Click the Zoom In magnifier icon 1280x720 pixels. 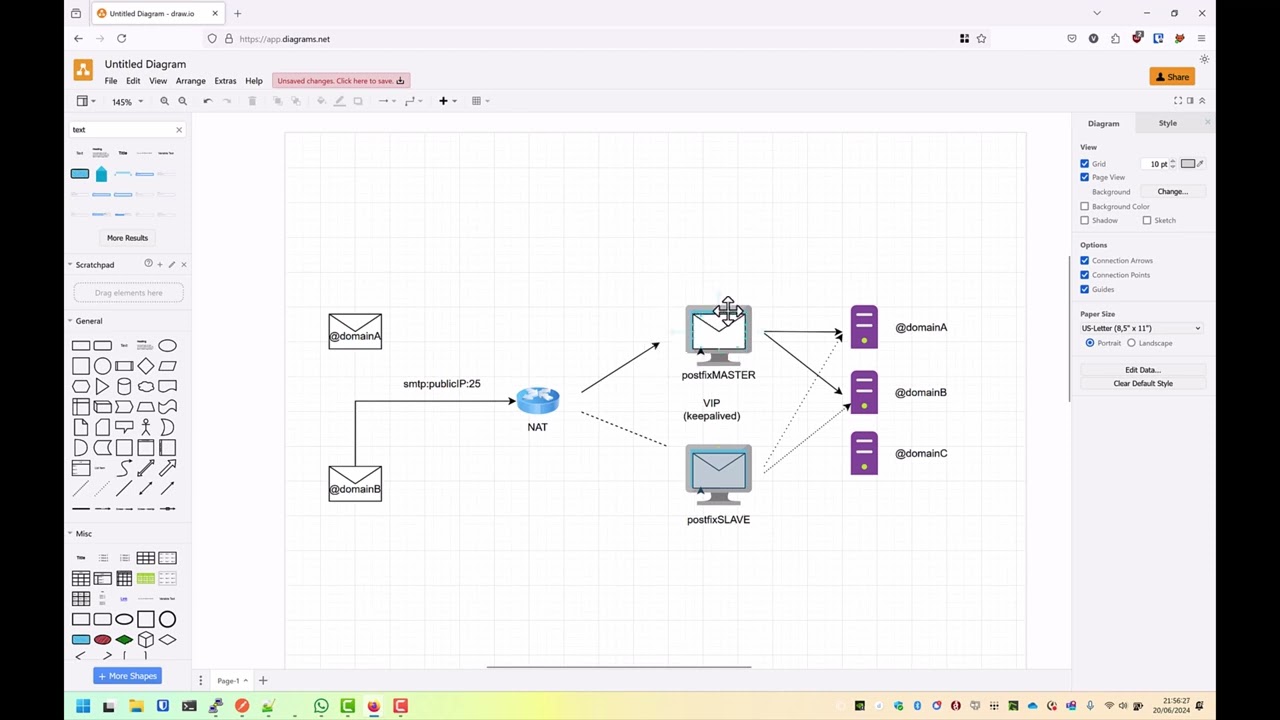pos(165,101)
